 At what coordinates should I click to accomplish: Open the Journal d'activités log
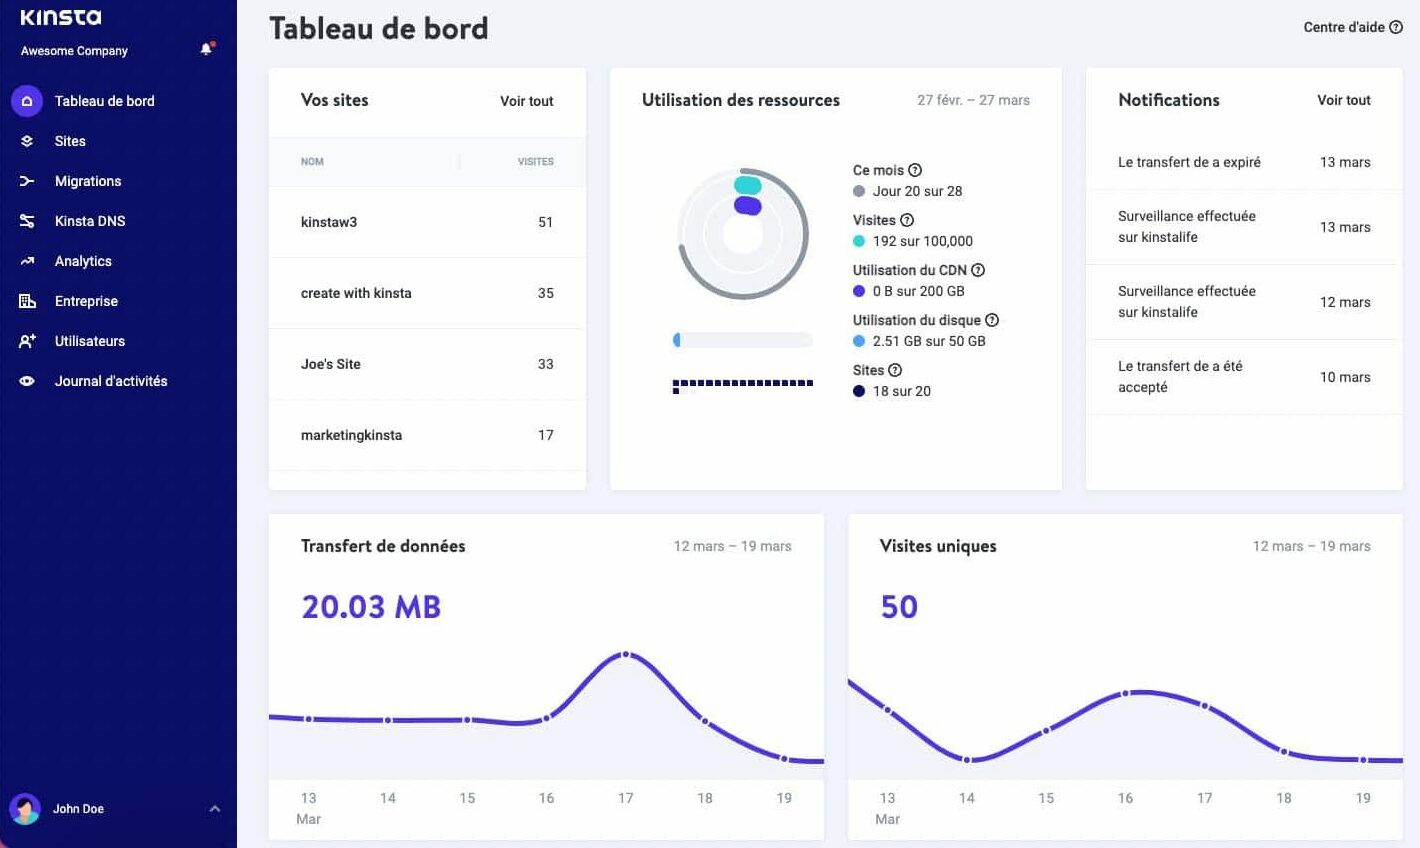[x=110, y=381]
